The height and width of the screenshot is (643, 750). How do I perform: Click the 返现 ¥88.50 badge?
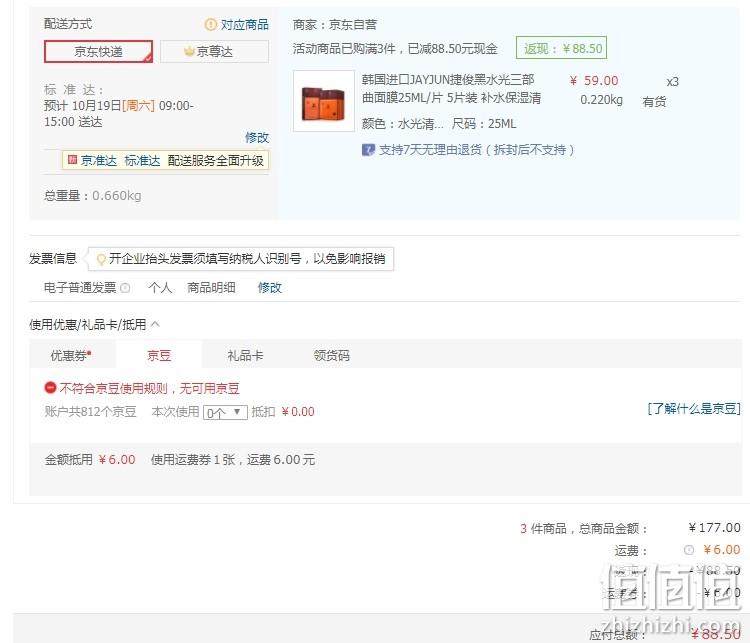[x=562, y=48]
